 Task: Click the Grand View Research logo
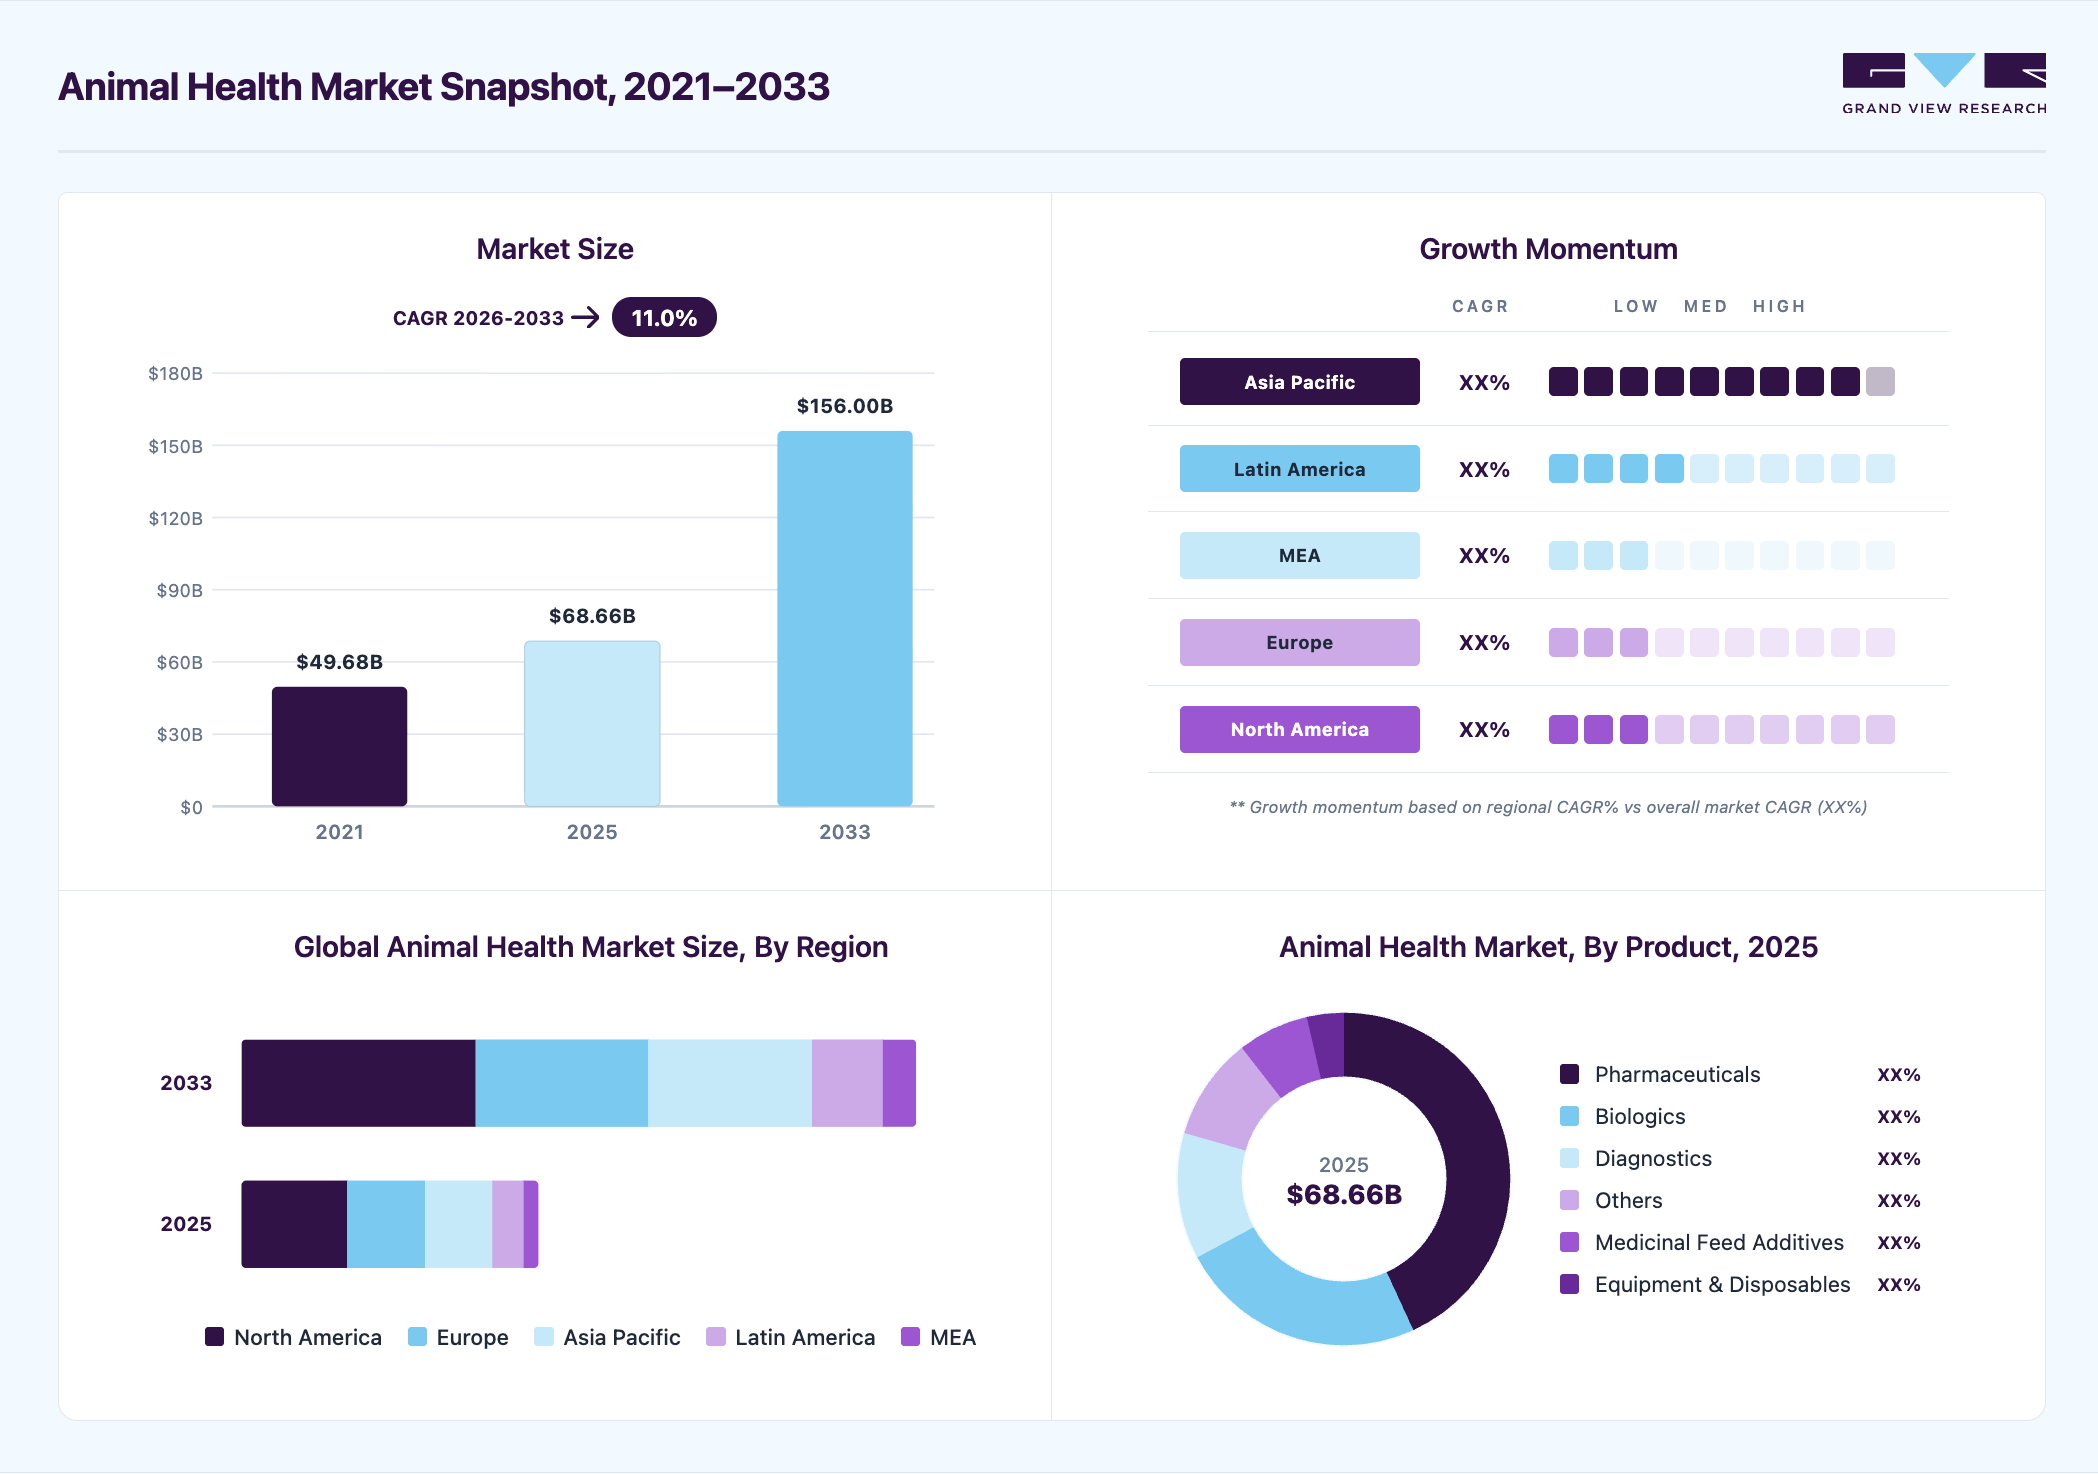[x=1944, y=84]
